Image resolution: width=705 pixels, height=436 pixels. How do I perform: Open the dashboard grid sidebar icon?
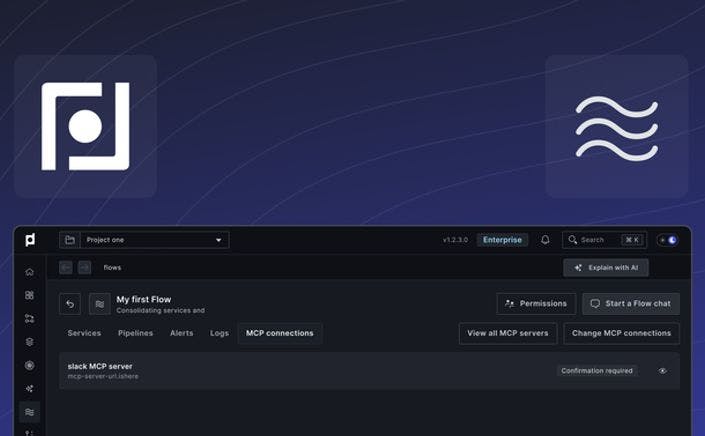pyautogui.click(x=30, y=295)
